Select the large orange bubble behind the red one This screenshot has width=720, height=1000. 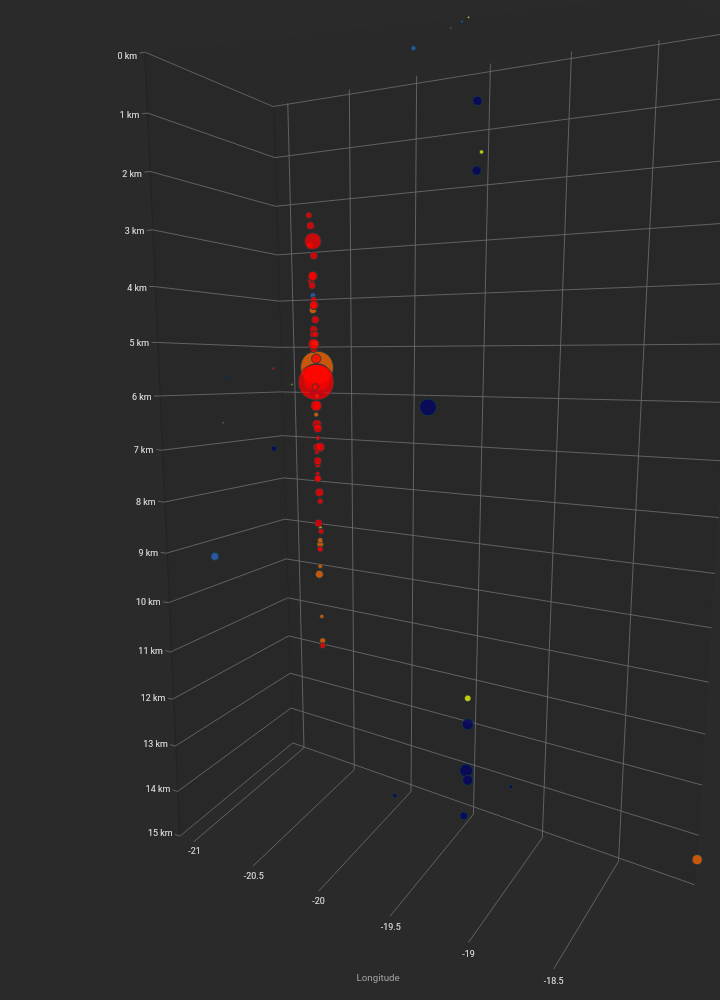[318, 362]
